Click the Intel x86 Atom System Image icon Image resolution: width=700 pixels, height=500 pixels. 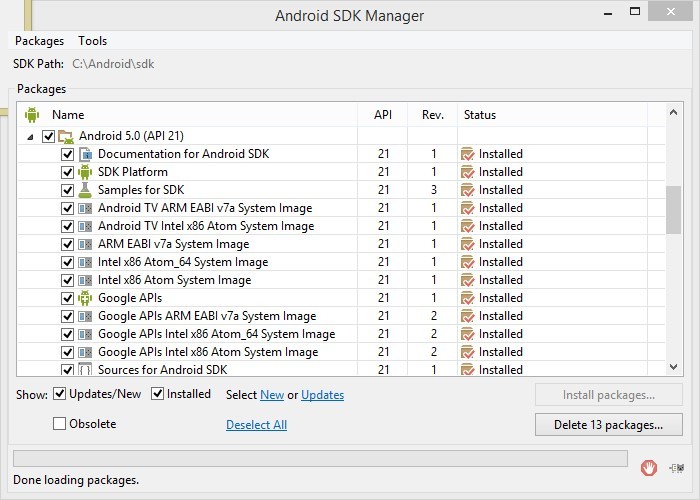pos(85,280)
